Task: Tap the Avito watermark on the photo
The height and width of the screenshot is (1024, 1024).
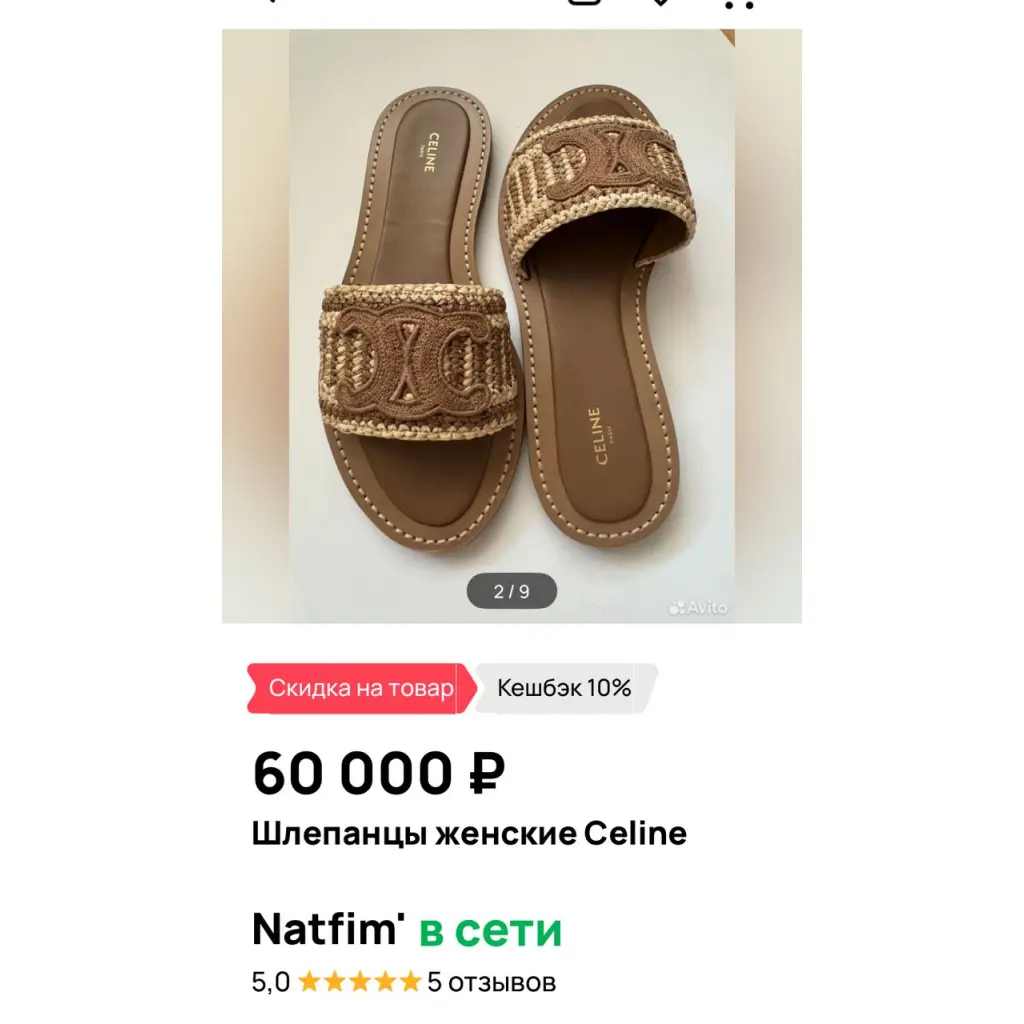Action: pos(698,607)
